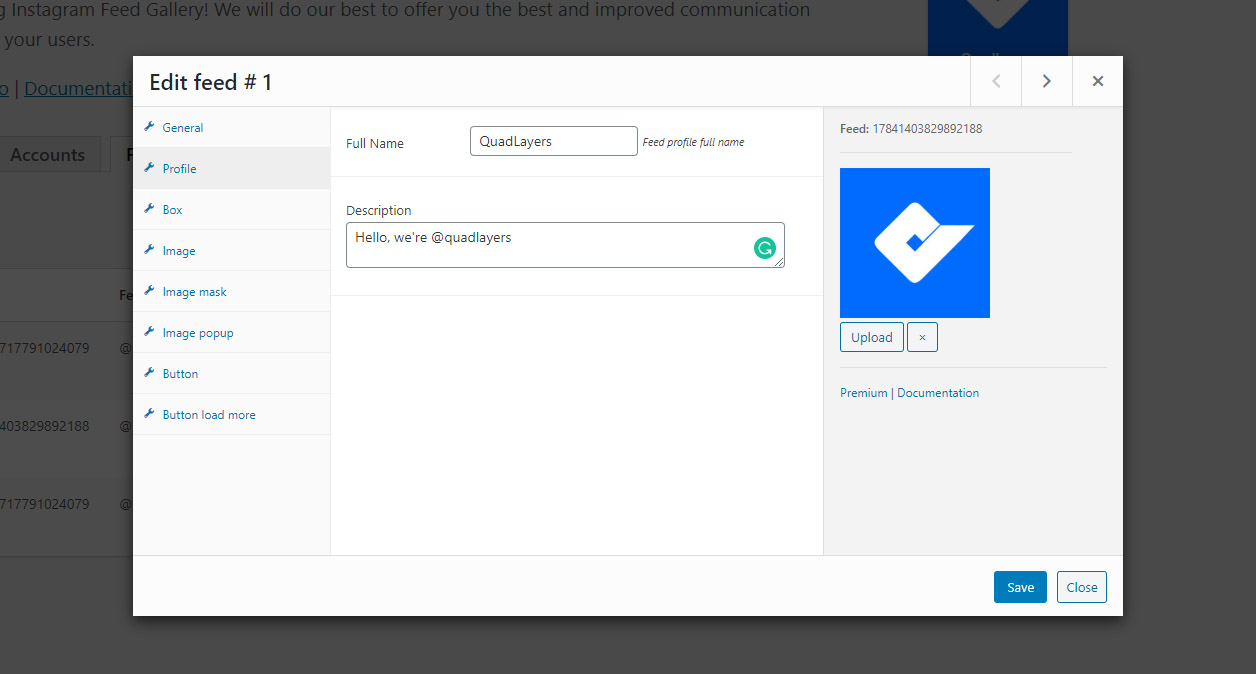Click the Edit feed # 1 title
The height and width of the screenshot is (674, 1256).
[211, 82]
